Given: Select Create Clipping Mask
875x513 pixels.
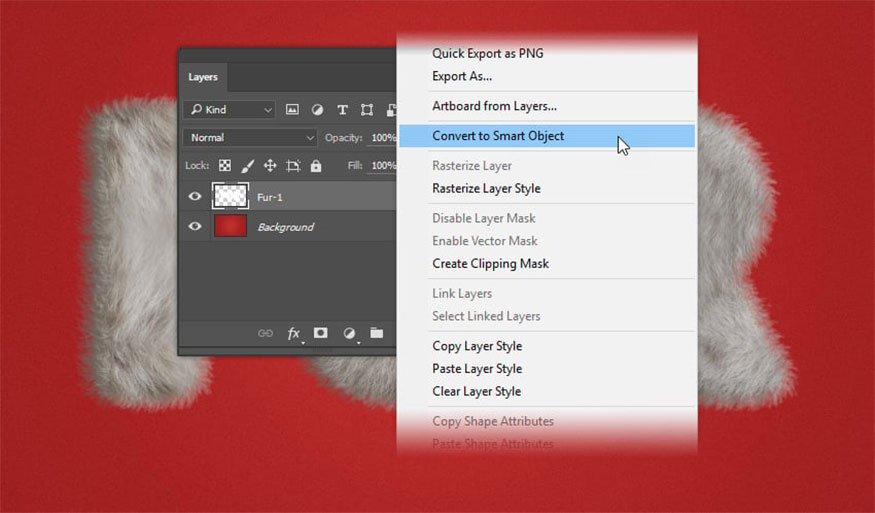Looking at the screenshot, I should [491, 263].
